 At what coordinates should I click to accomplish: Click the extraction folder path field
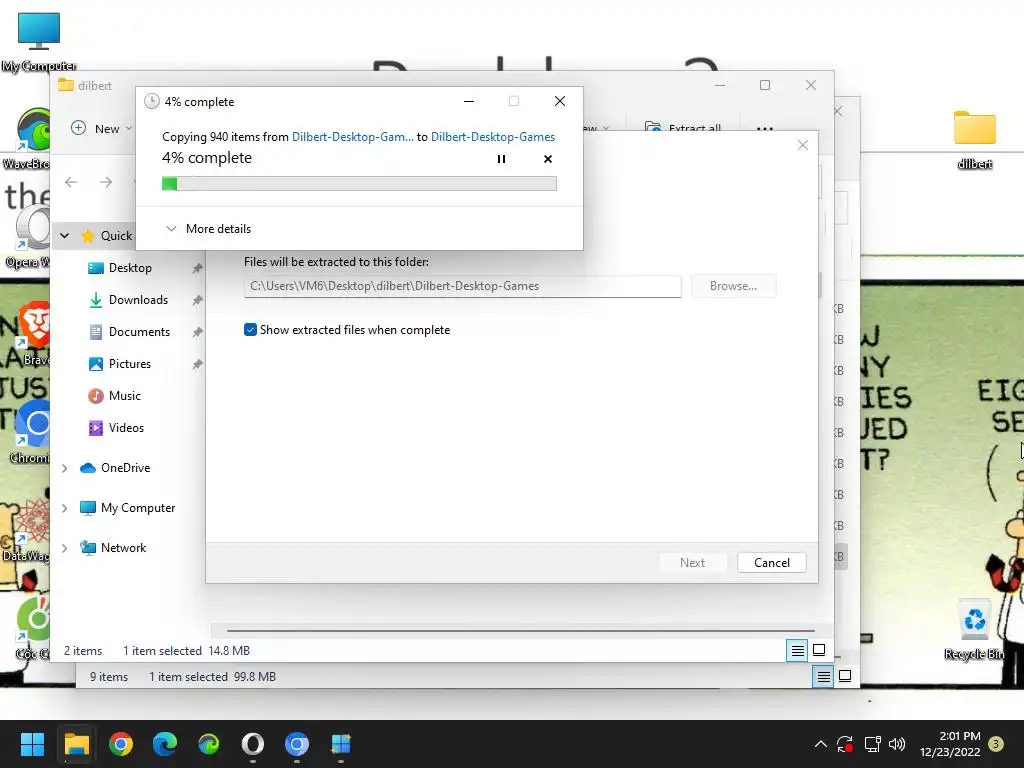click(x=462, y=286)
